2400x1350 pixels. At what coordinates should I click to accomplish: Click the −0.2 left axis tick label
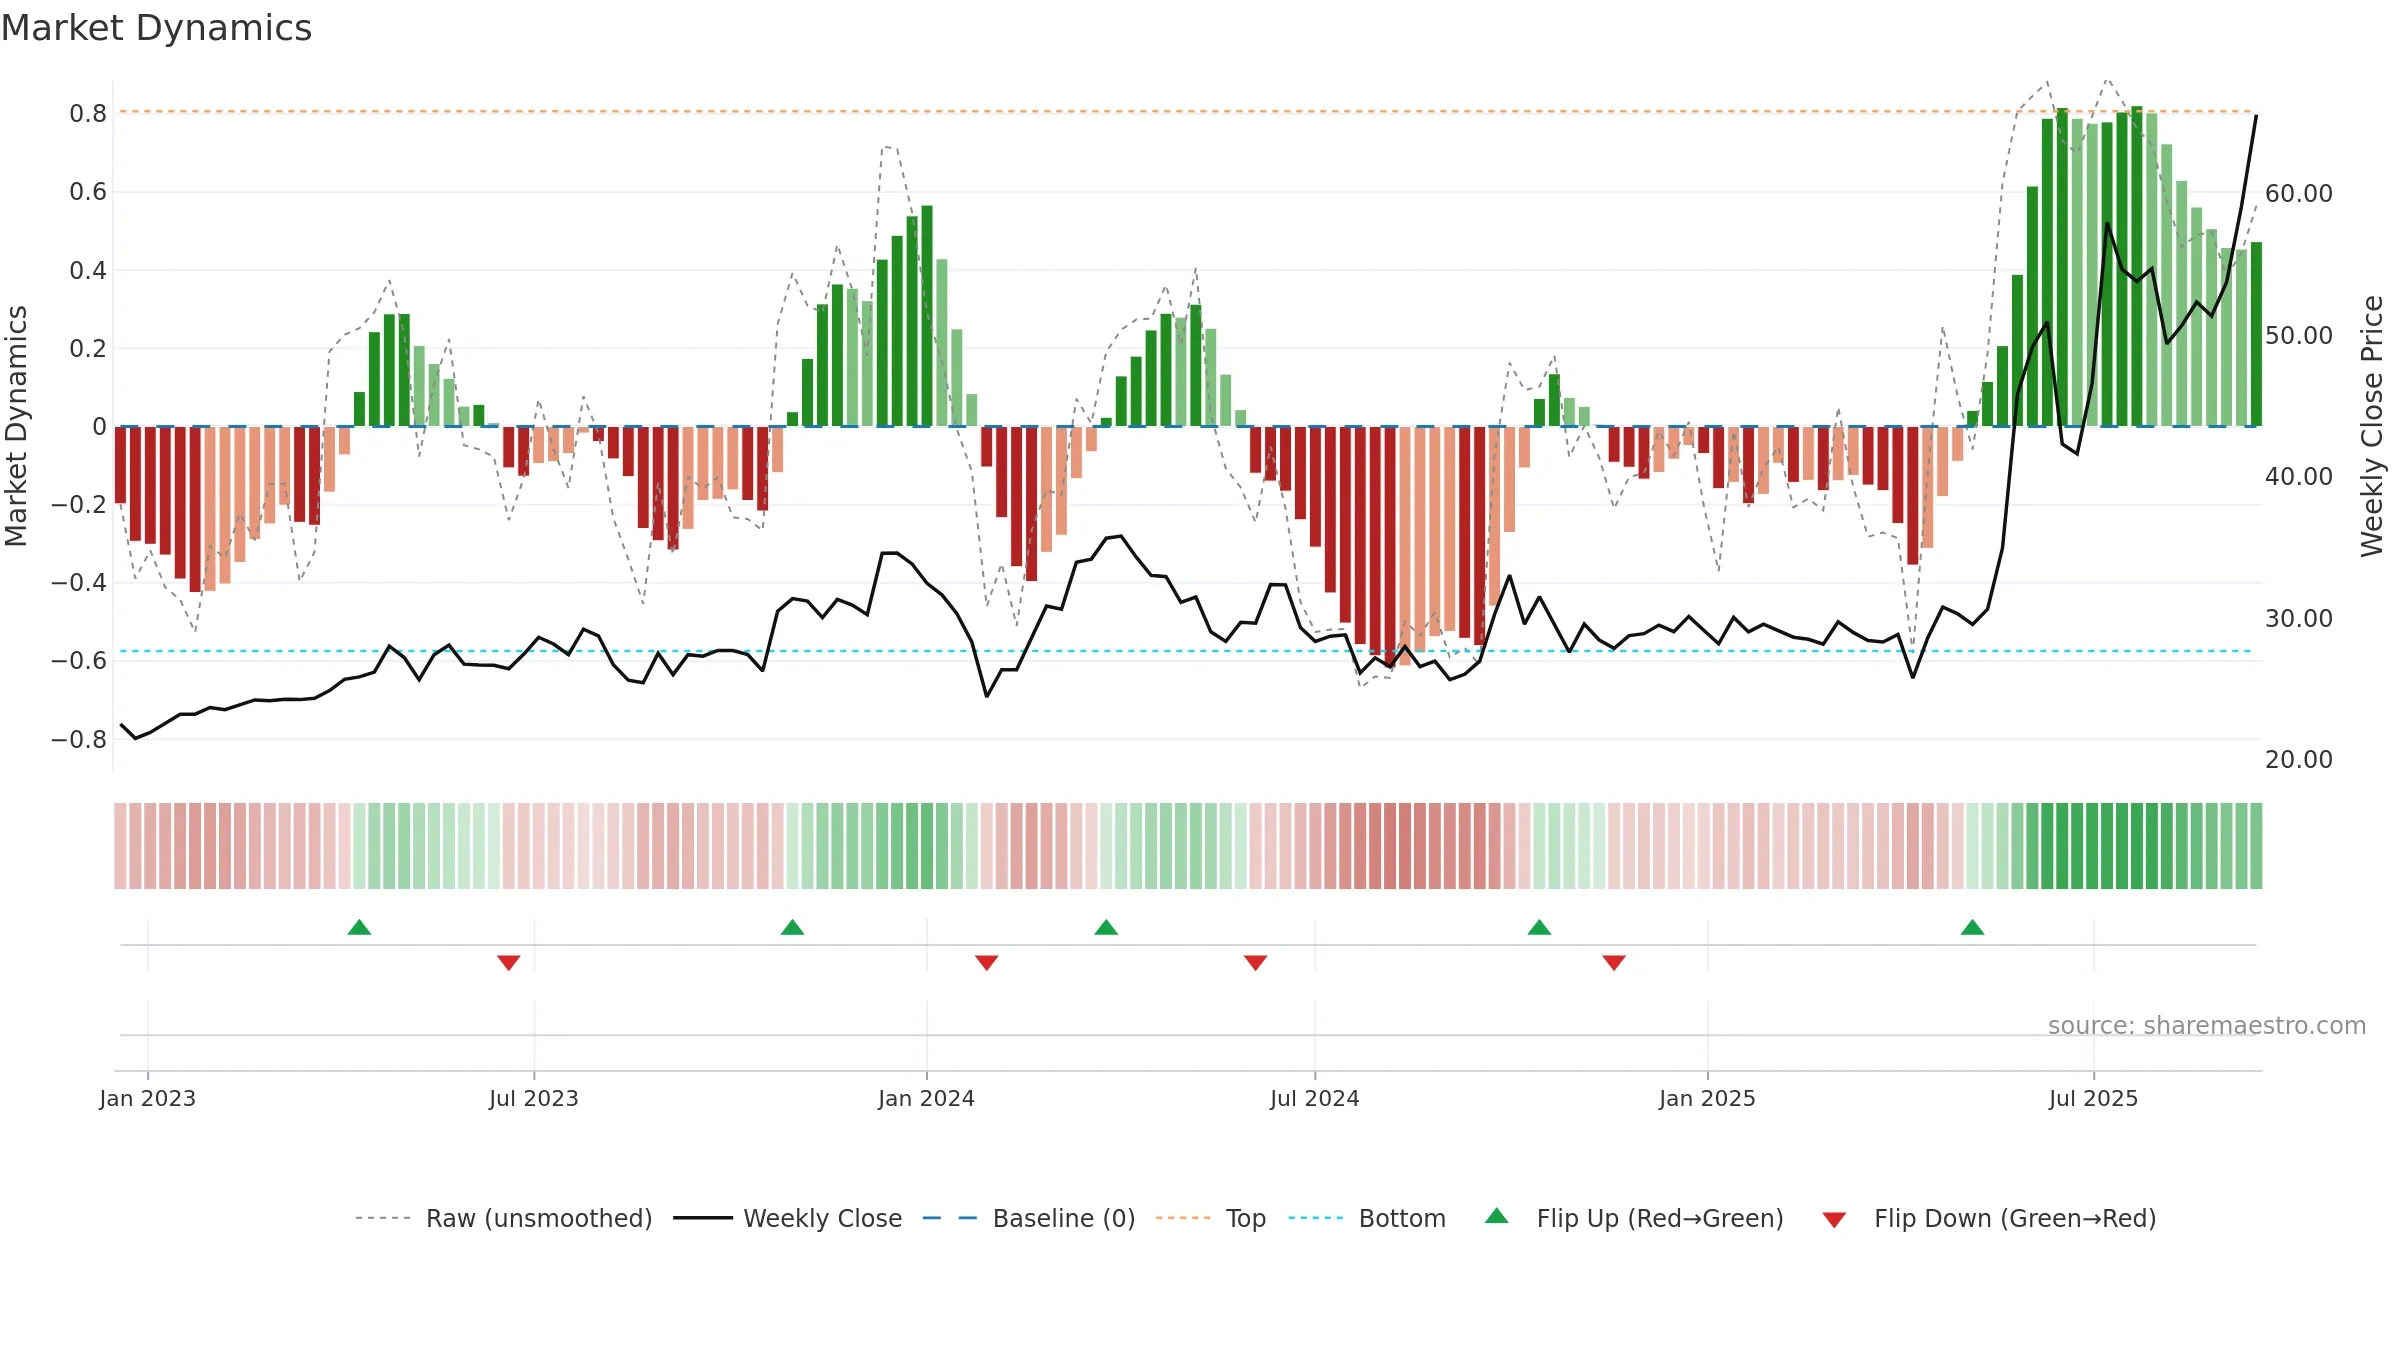point(79,504)
